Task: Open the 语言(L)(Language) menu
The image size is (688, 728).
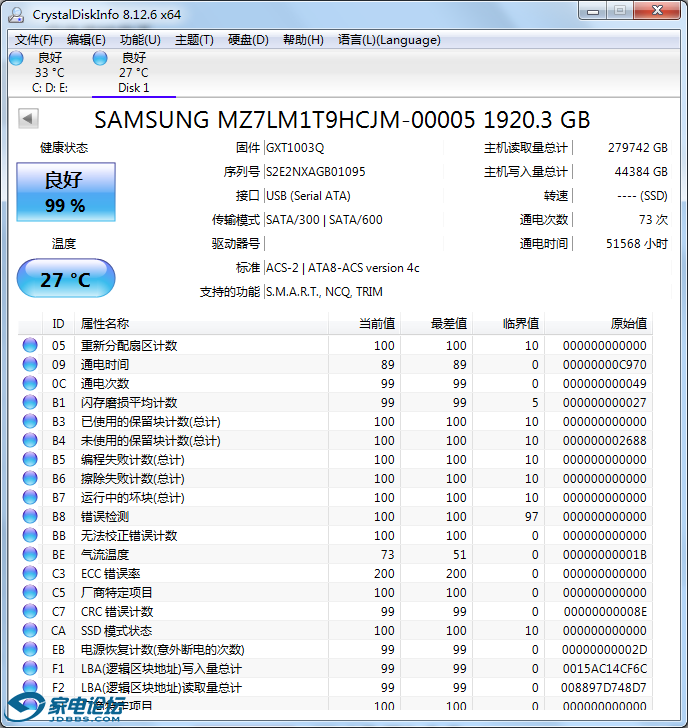Action: pos(389,40)
